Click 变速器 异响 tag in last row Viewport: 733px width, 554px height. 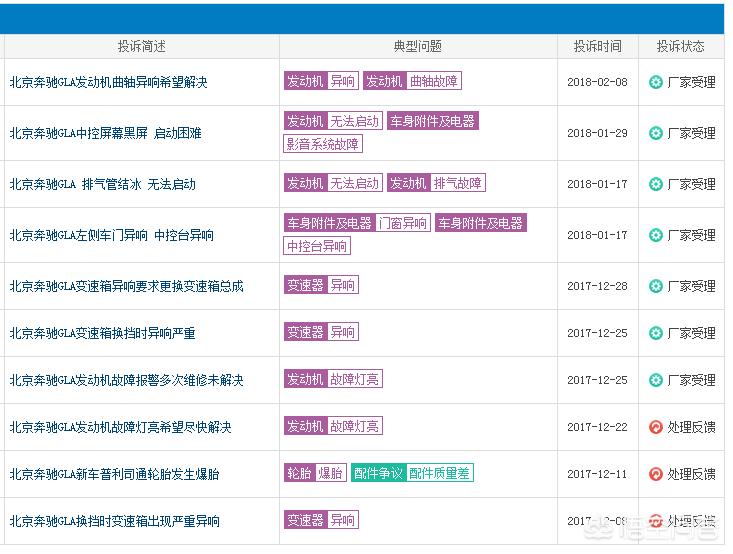pos(321,520)
